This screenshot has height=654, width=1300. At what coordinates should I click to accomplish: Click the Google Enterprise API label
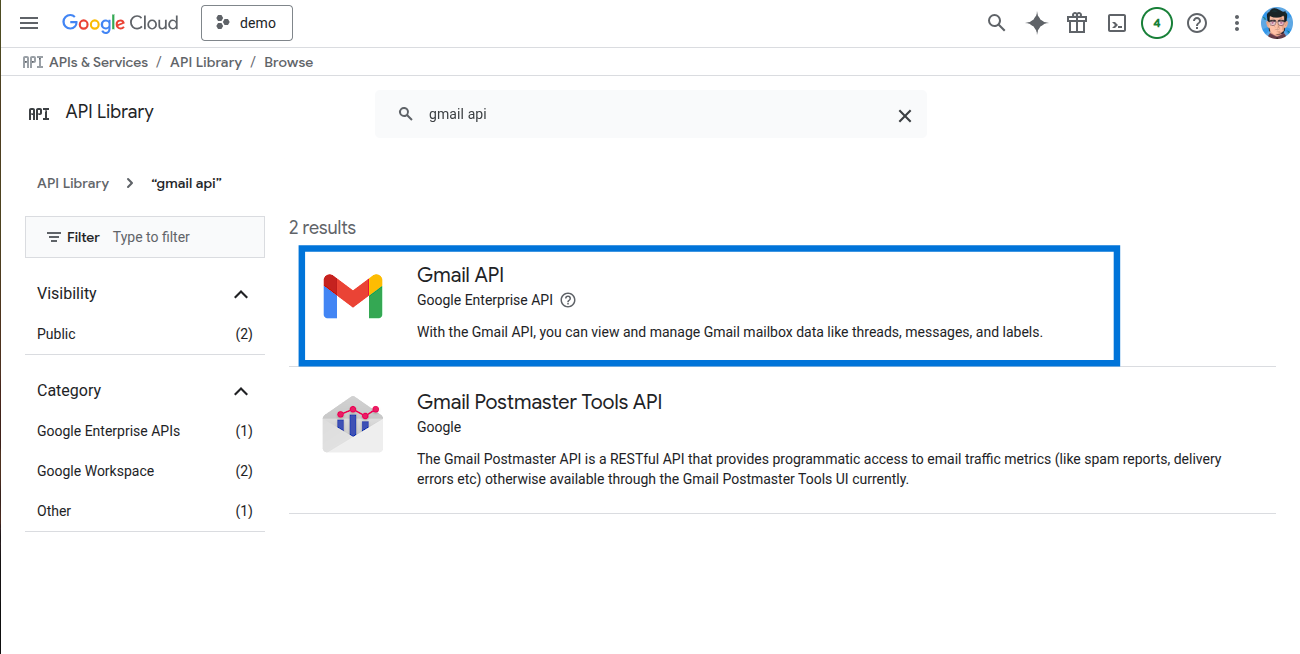(485, 300)
